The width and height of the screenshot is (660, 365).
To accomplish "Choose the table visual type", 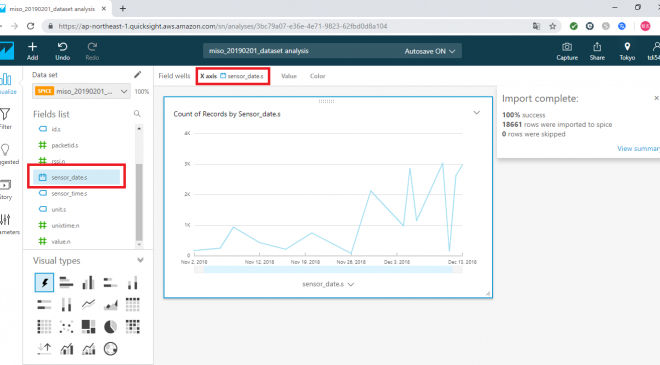I will coord(44,326).
